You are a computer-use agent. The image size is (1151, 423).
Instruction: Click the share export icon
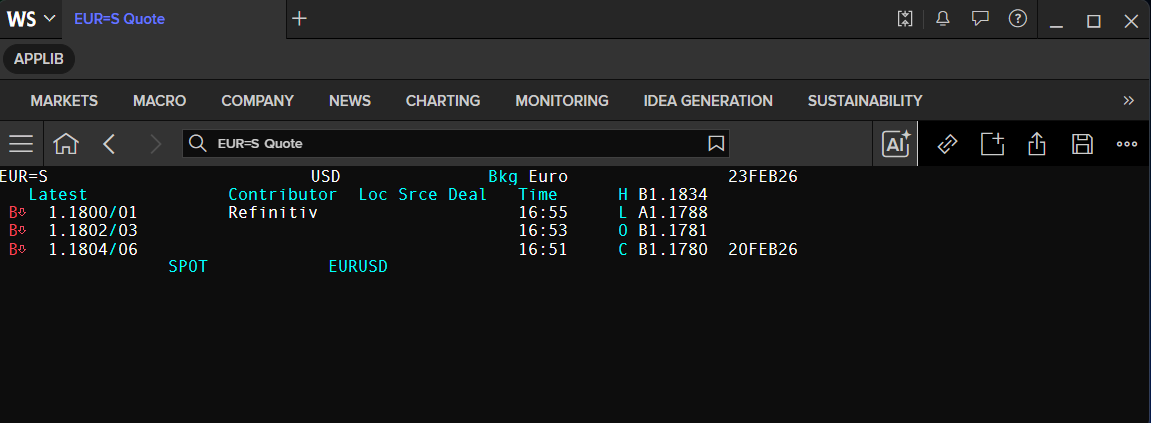[x=1036, y=144]
